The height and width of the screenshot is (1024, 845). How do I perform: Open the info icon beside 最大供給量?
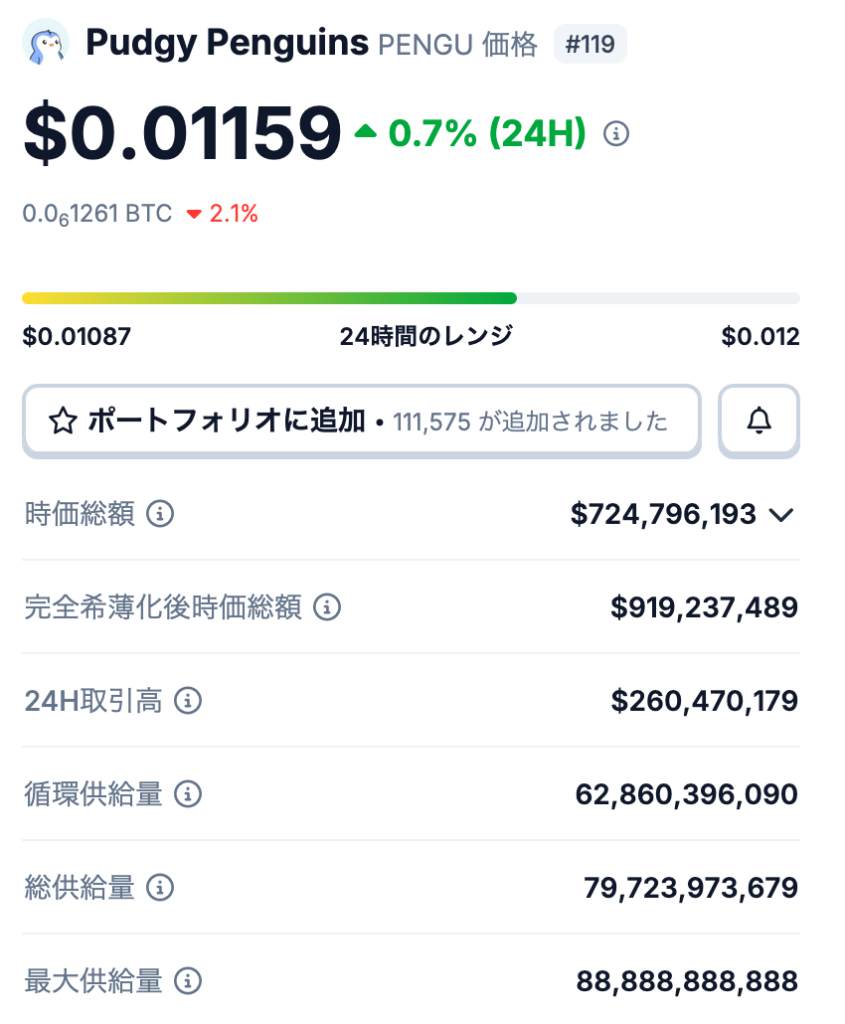[190, 982]
